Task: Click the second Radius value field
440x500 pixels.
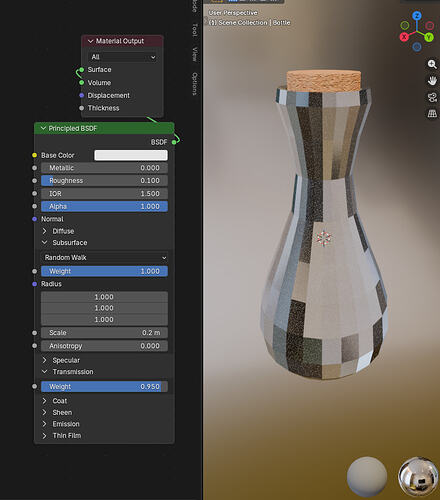Action: coord(104,308)
